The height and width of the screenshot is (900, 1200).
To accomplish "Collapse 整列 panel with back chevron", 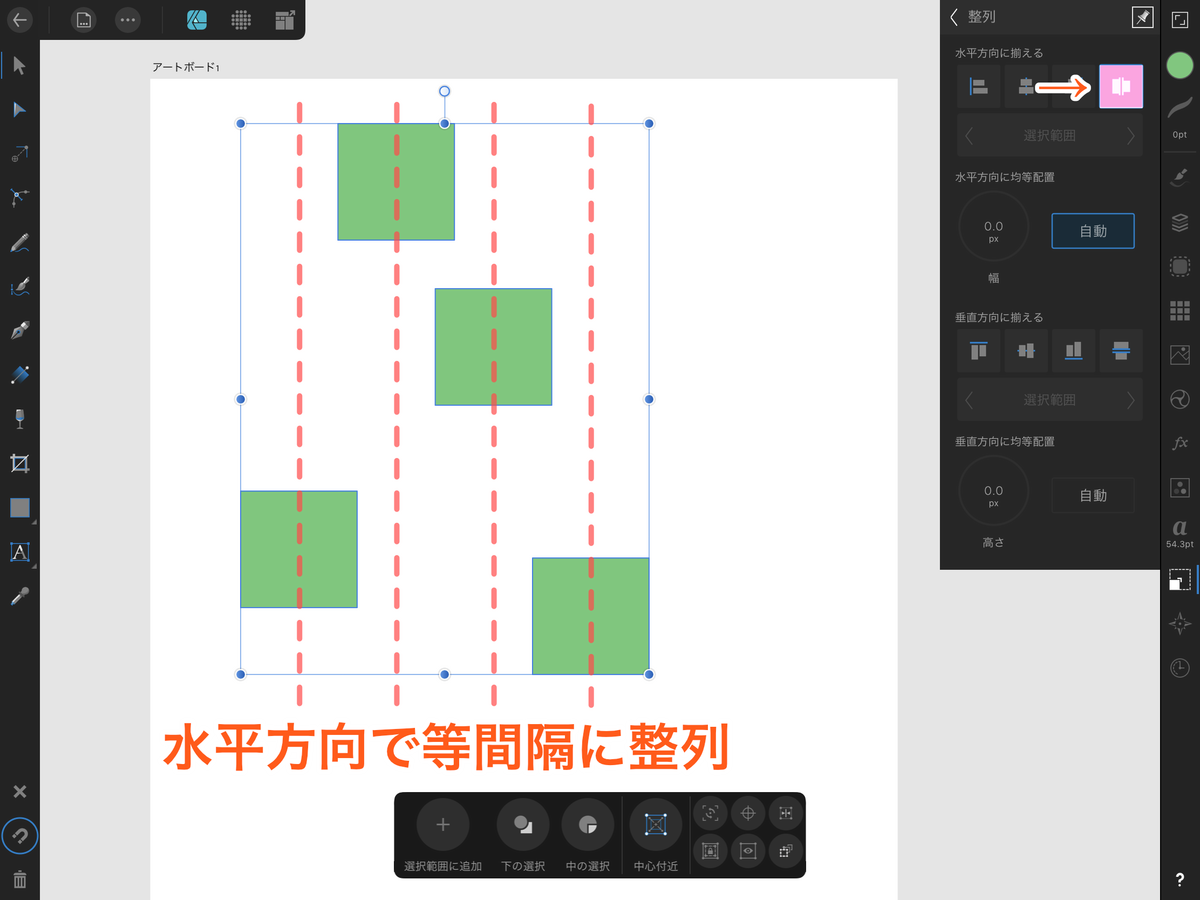I will tap(954, 16).
